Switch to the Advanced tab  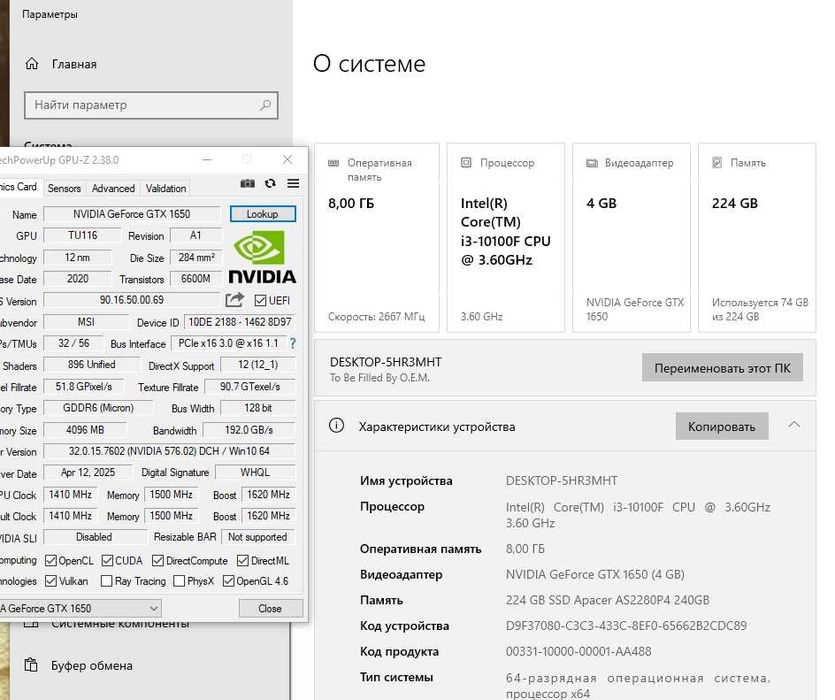tap(113, 188)
